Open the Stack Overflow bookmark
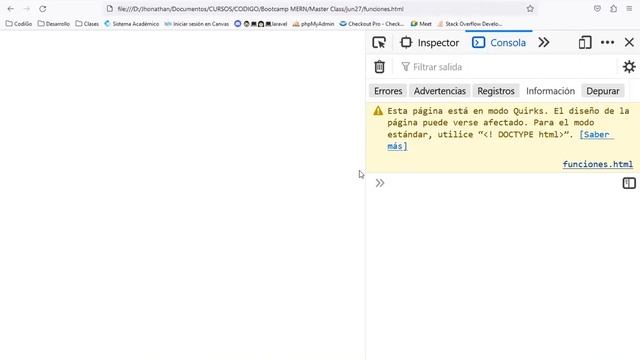Screen dimensions: 640x360 [x=469, y=24]
